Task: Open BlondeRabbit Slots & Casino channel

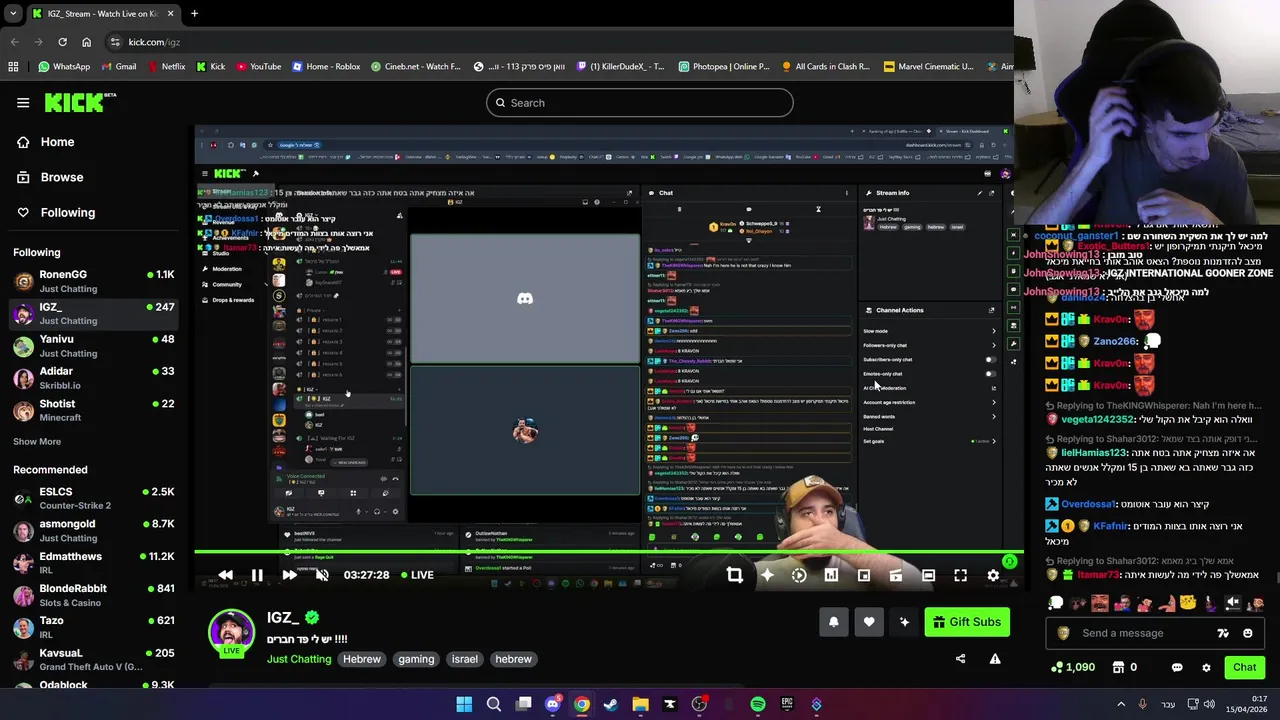Action: click(x=95, y=595)
